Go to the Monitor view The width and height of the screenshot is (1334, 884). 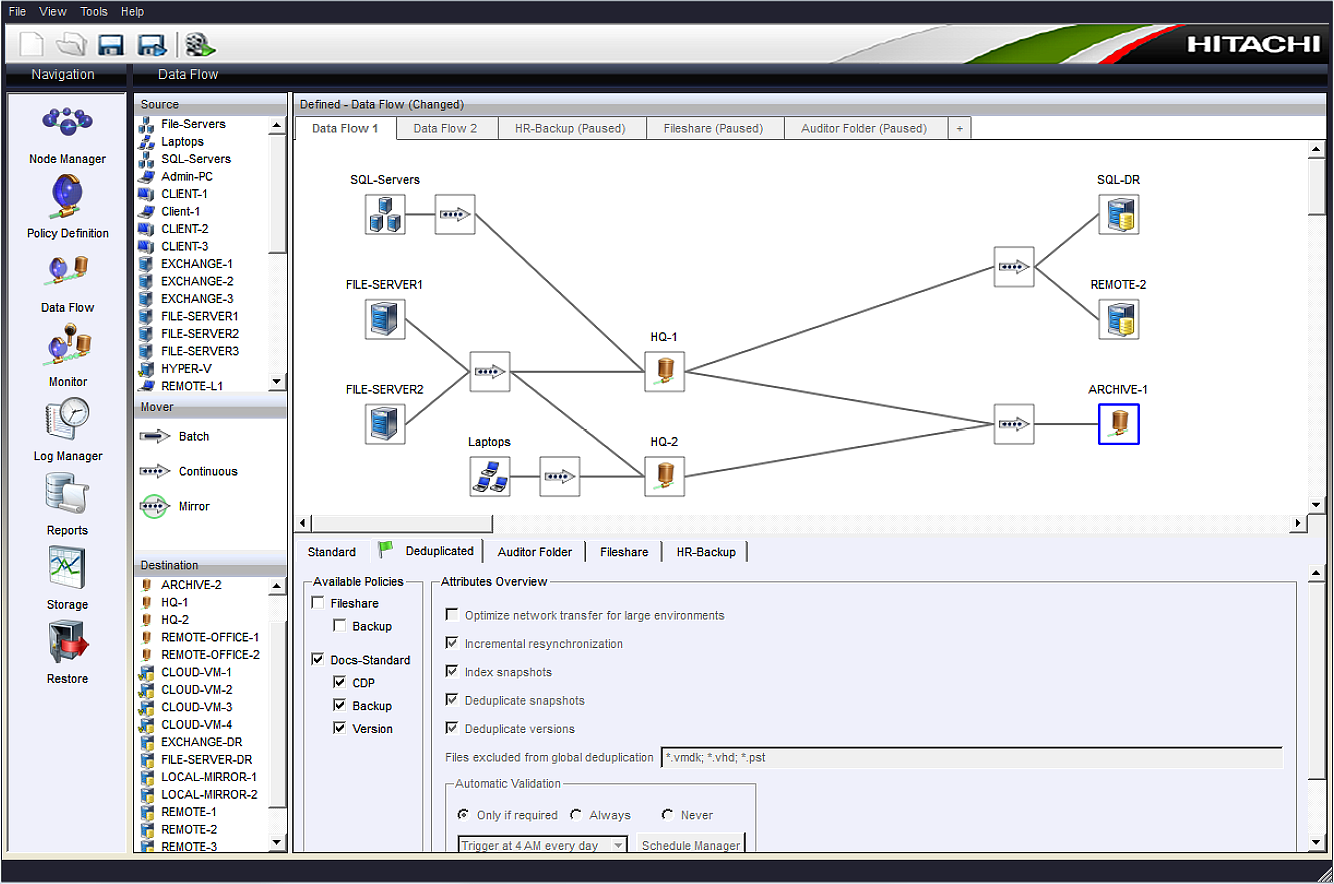pyautogui.click(x=67, y=355)
